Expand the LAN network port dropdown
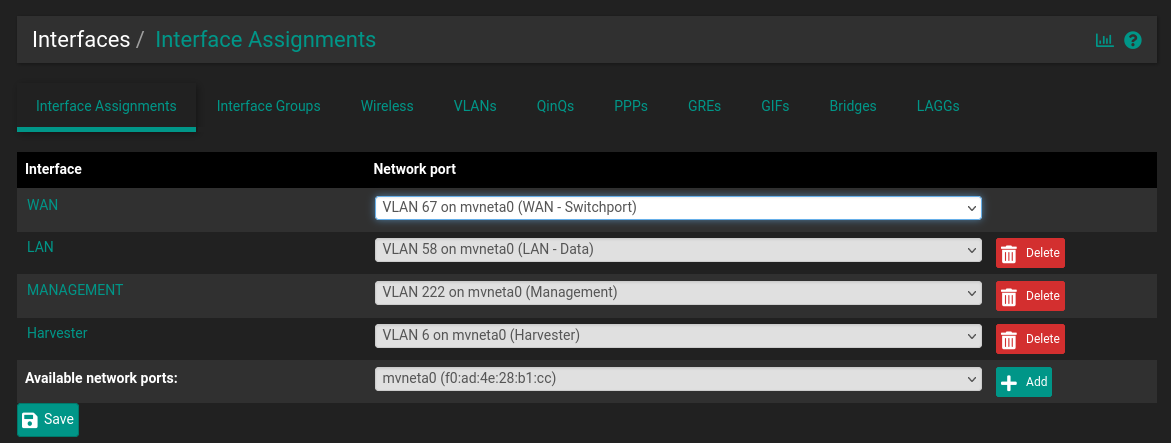Screen dimensions: 1171x443 click(x=677, y=250)
